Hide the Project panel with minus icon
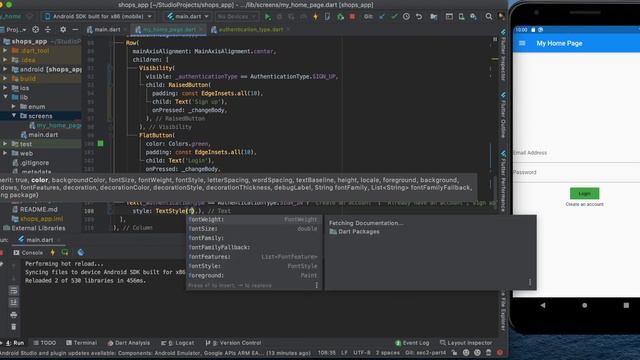The height and width of the screenshot is (360, 640). [x=75, y=29]
